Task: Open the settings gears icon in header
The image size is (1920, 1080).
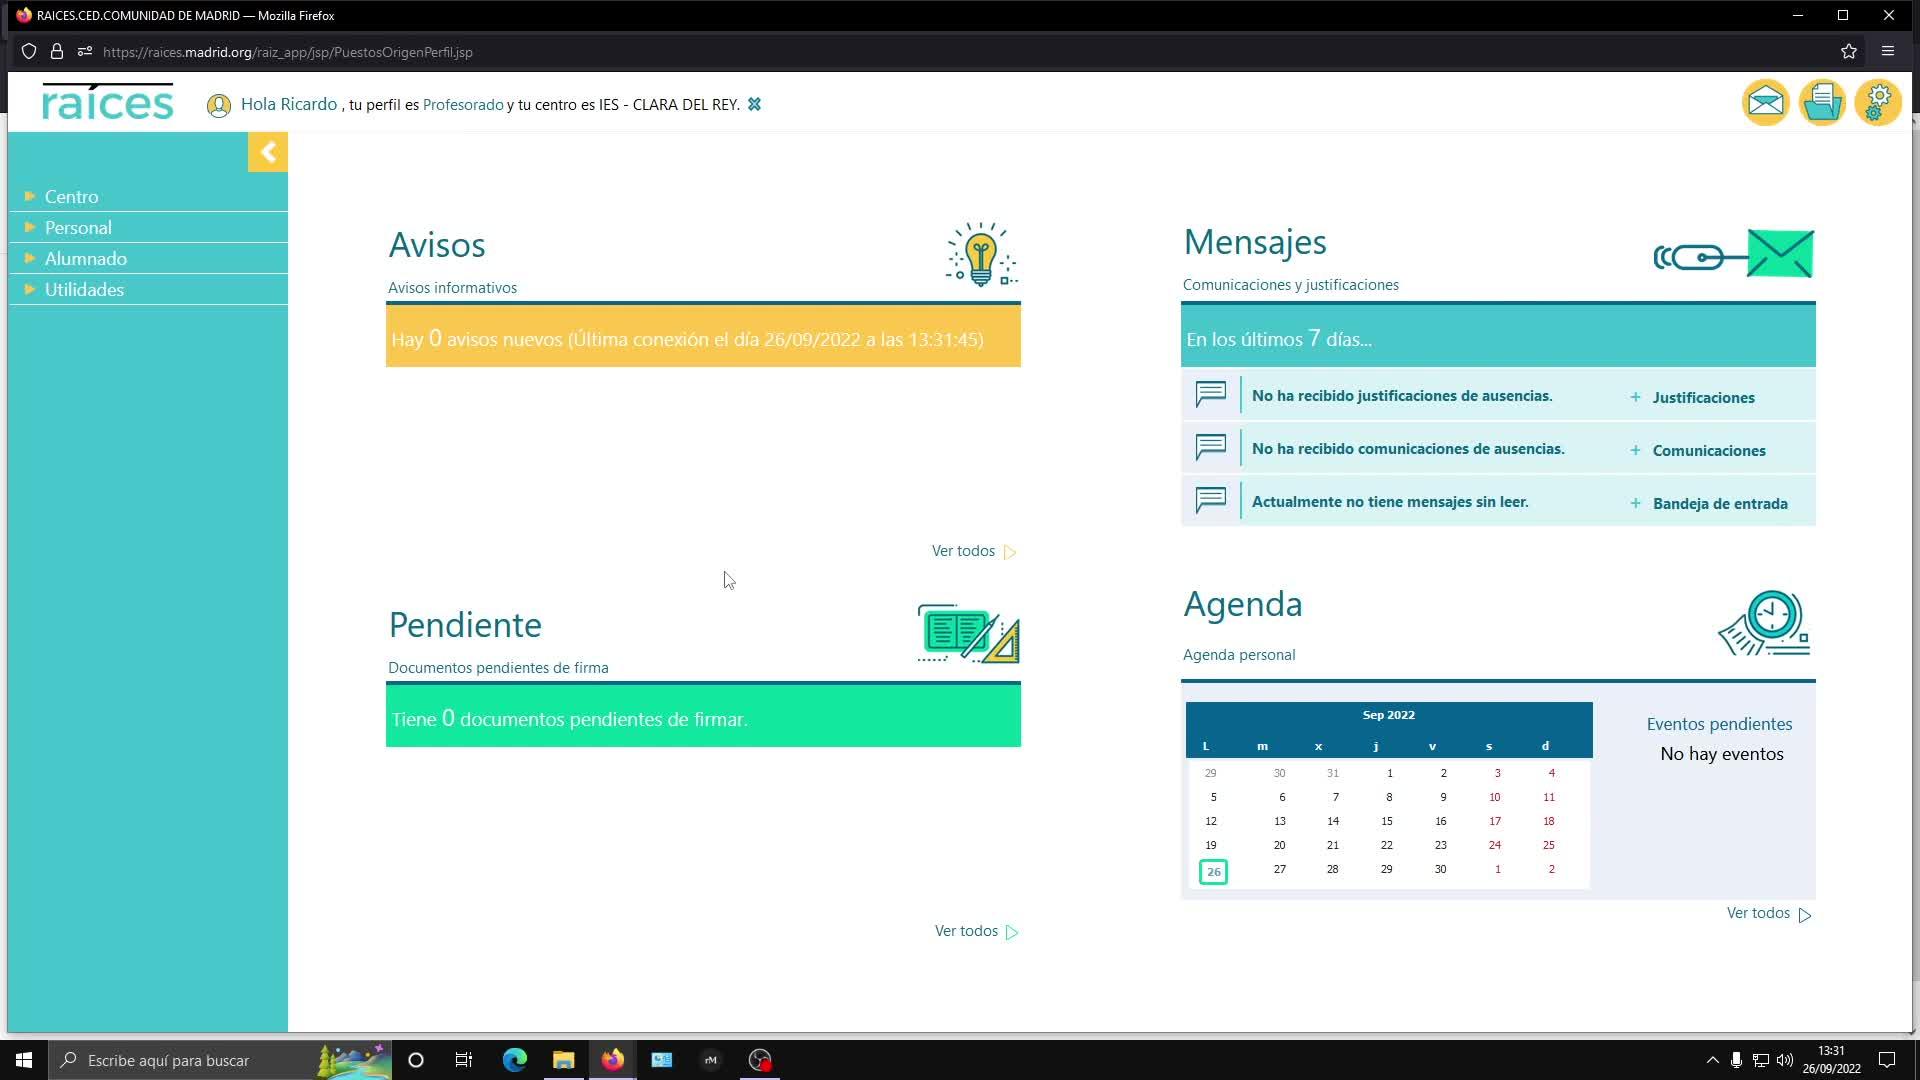Action: (x=1878, y=102)
